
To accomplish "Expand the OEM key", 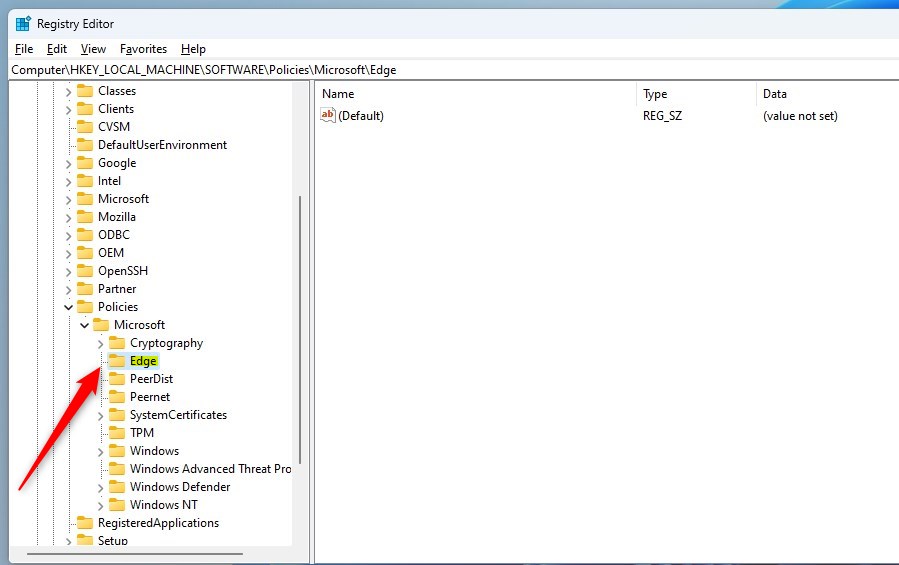I will click(x=68, y=254).
